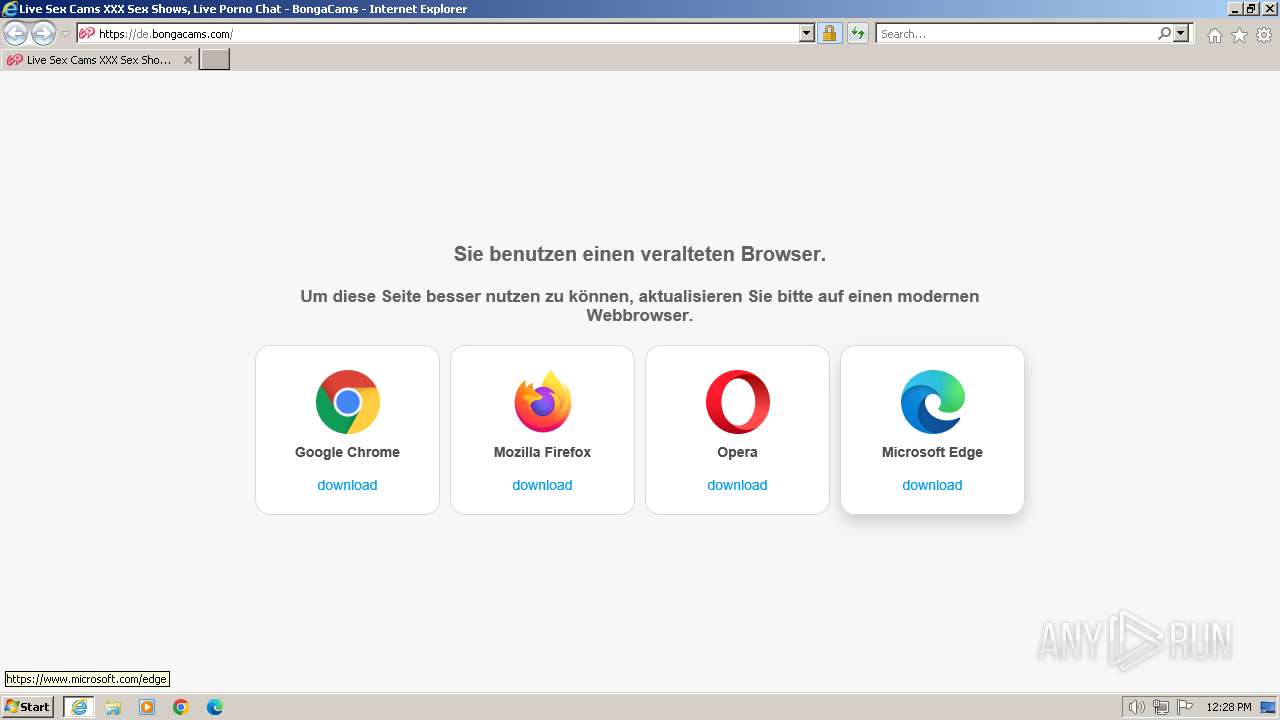
Task: Launch media player from the taskbar
Action: pos(147,707)
